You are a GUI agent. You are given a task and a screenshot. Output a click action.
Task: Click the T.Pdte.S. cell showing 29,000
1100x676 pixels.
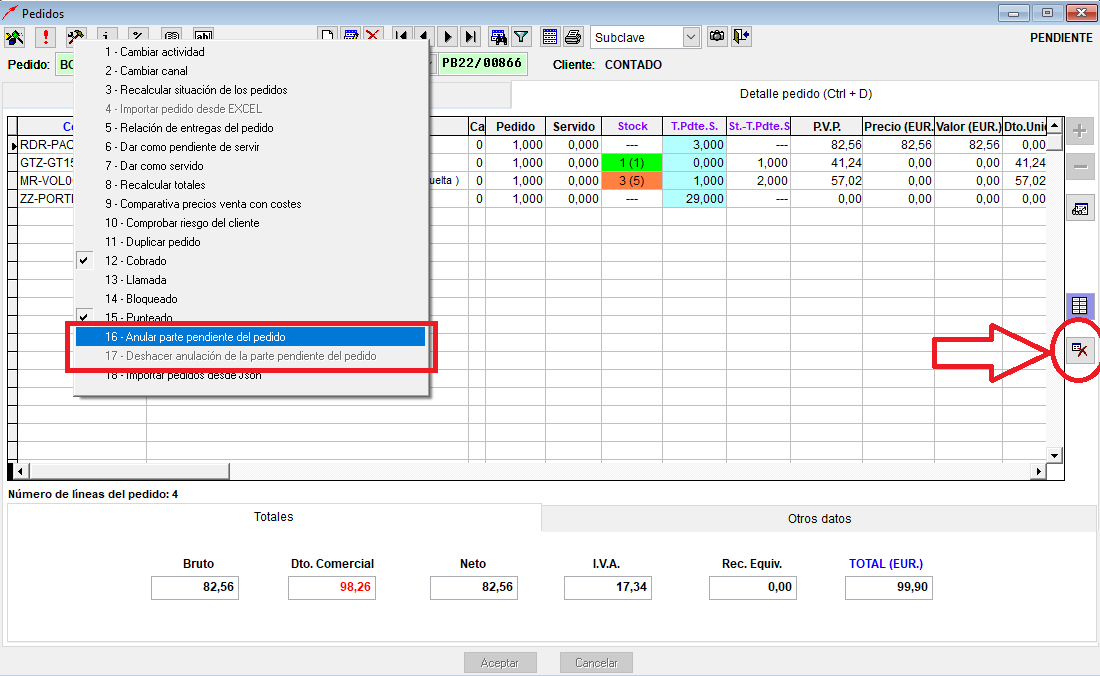[x=695, y=199]
